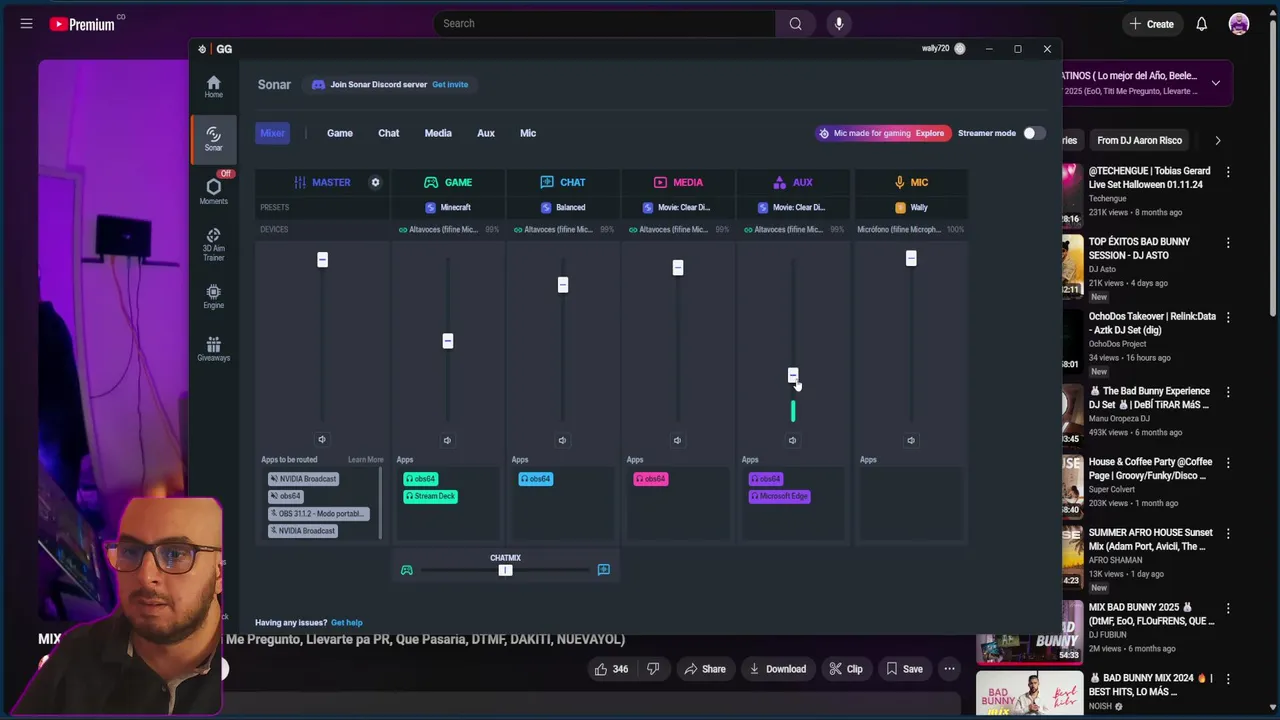Select Stream Deck app chip in Game
1280x720 pixels.
click(x=430, y=496)
